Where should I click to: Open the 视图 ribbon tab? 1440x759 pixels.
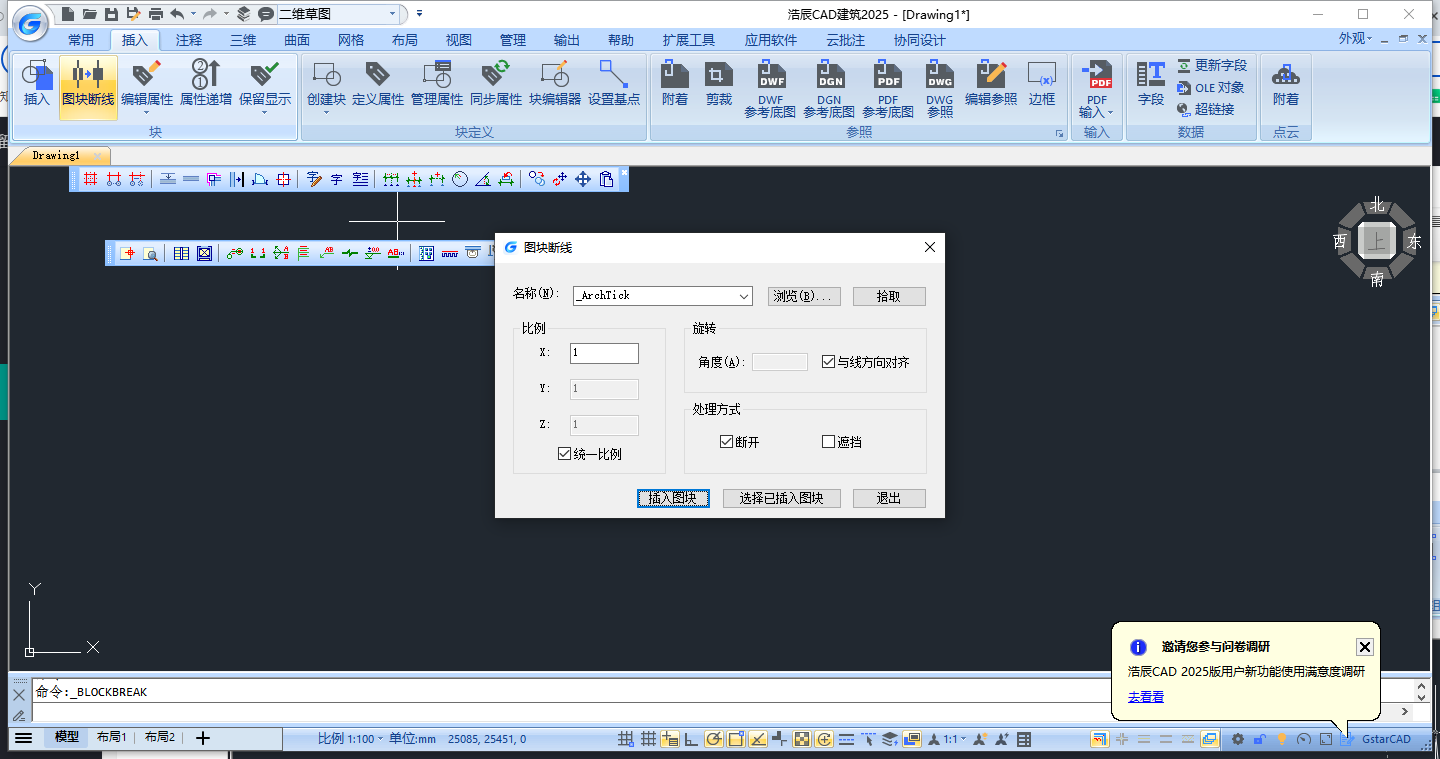(x=458, y=40)
